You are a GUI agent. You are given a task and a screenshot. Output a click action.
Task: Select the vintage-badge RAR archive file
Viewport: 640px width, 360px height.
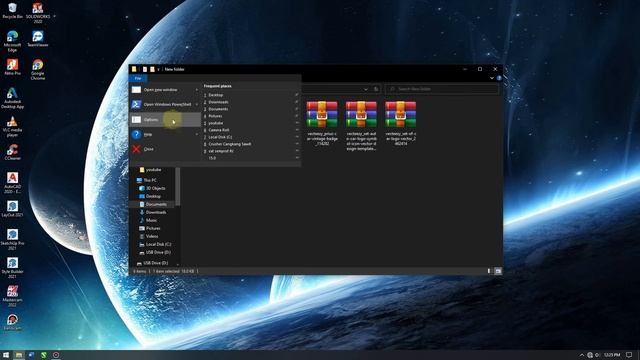coord(322,123)
